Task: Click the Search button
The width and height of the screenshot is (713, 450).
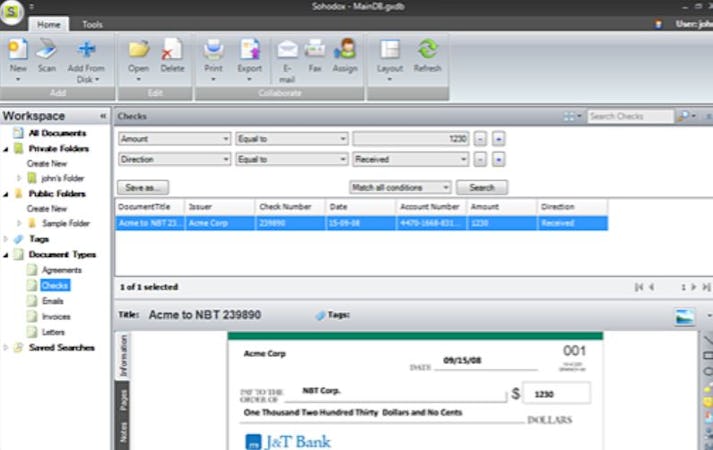Action: click(482, 187)
